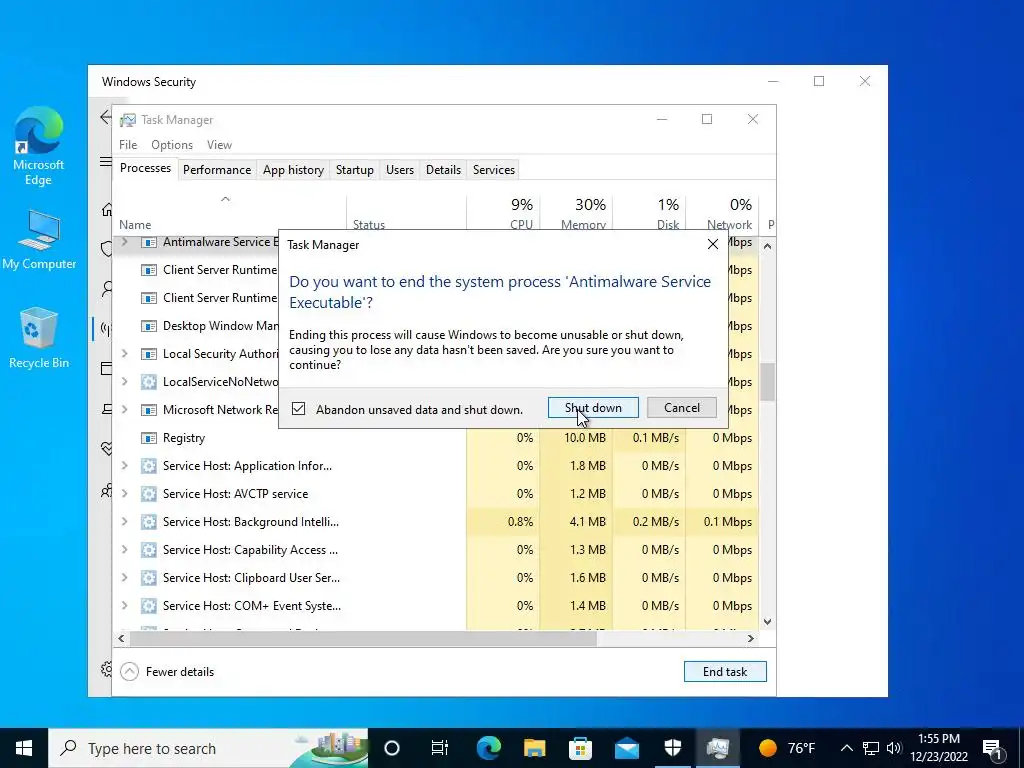Click the back arrow in Windows Security

[x=105, y=117]
